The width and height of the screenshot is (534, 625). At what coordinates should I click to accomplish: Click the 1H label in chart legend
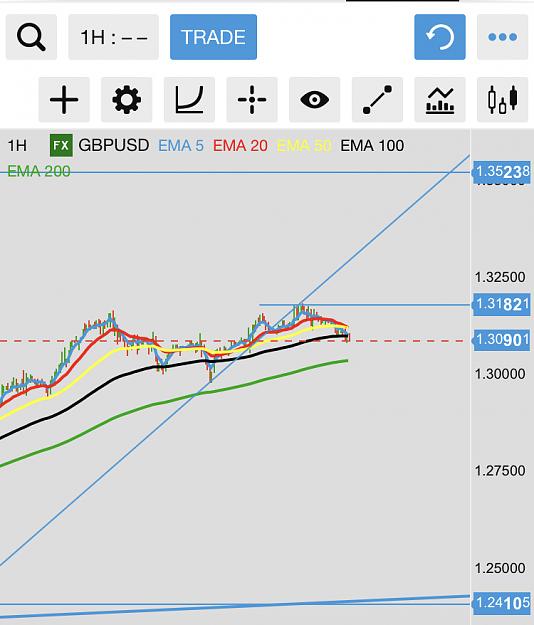click(17, 146)
